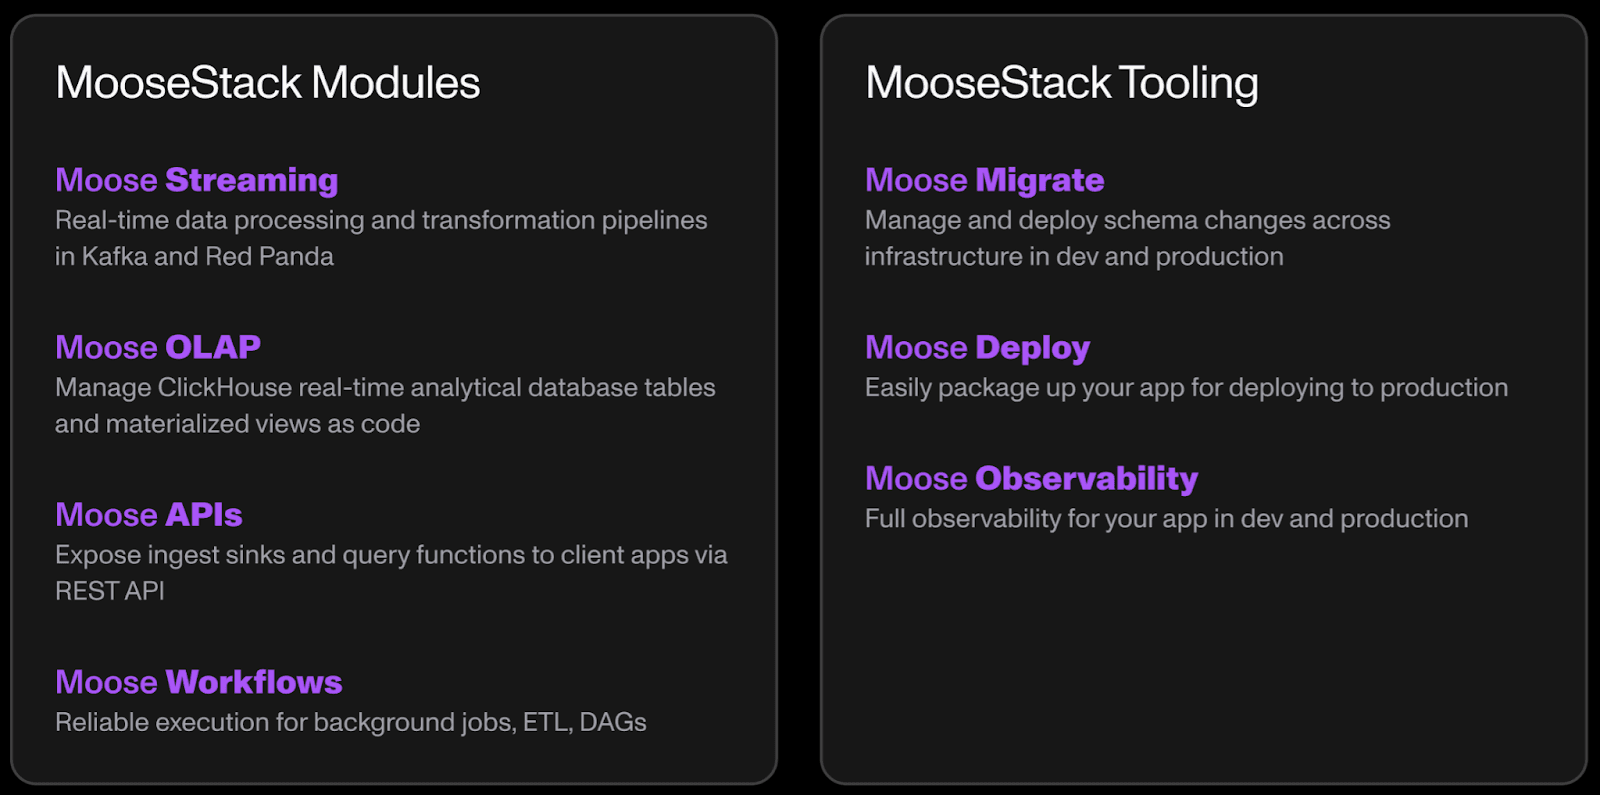Click the 'in Kafka and Red Panda' text
The image size is (1600, 795).
[x=194, y=257]
